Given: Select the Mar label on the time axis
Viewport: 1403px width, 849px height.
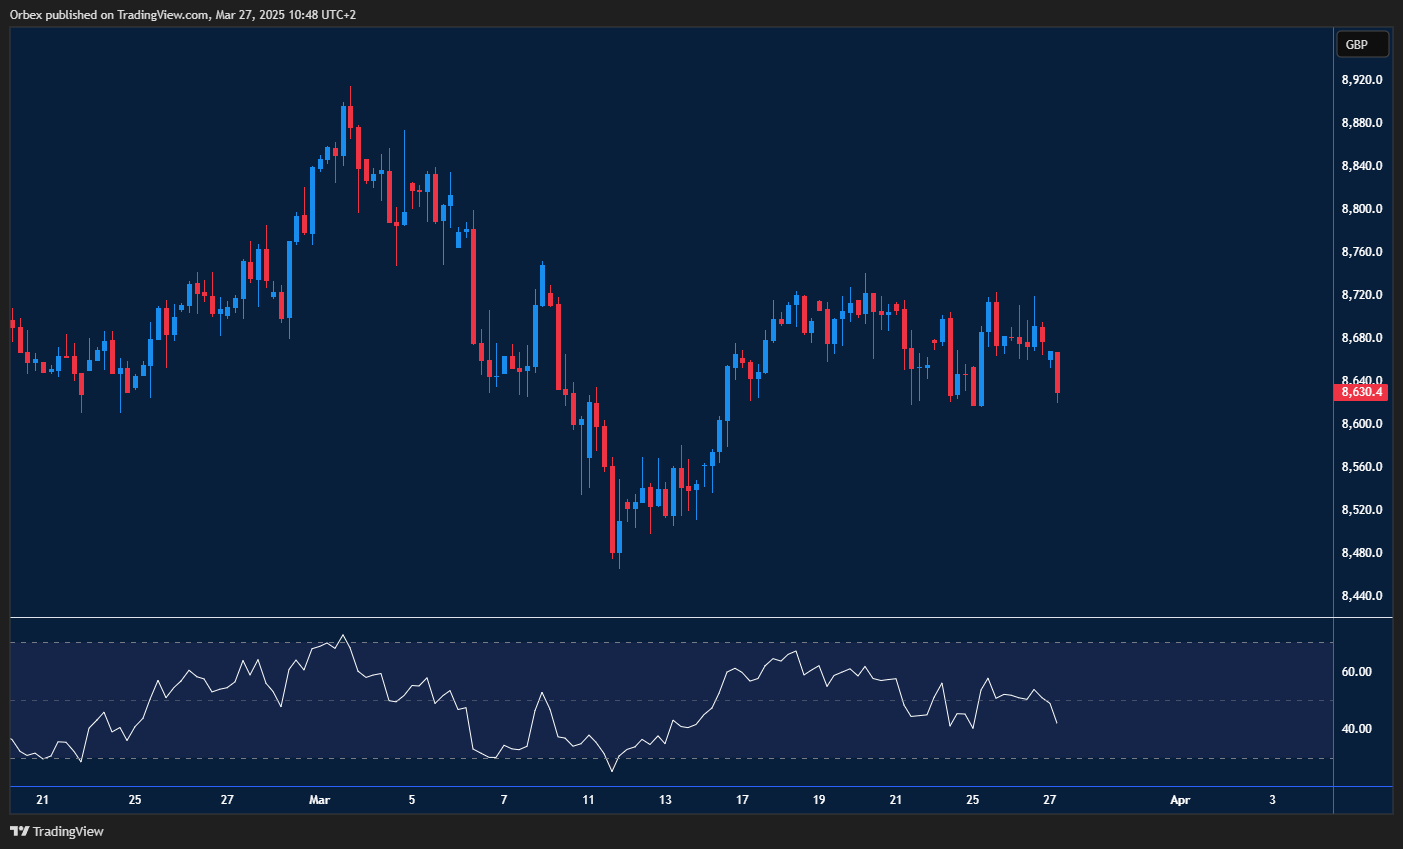Looking at the screenshot, I should pyautogui.click(x=319, y=800).
